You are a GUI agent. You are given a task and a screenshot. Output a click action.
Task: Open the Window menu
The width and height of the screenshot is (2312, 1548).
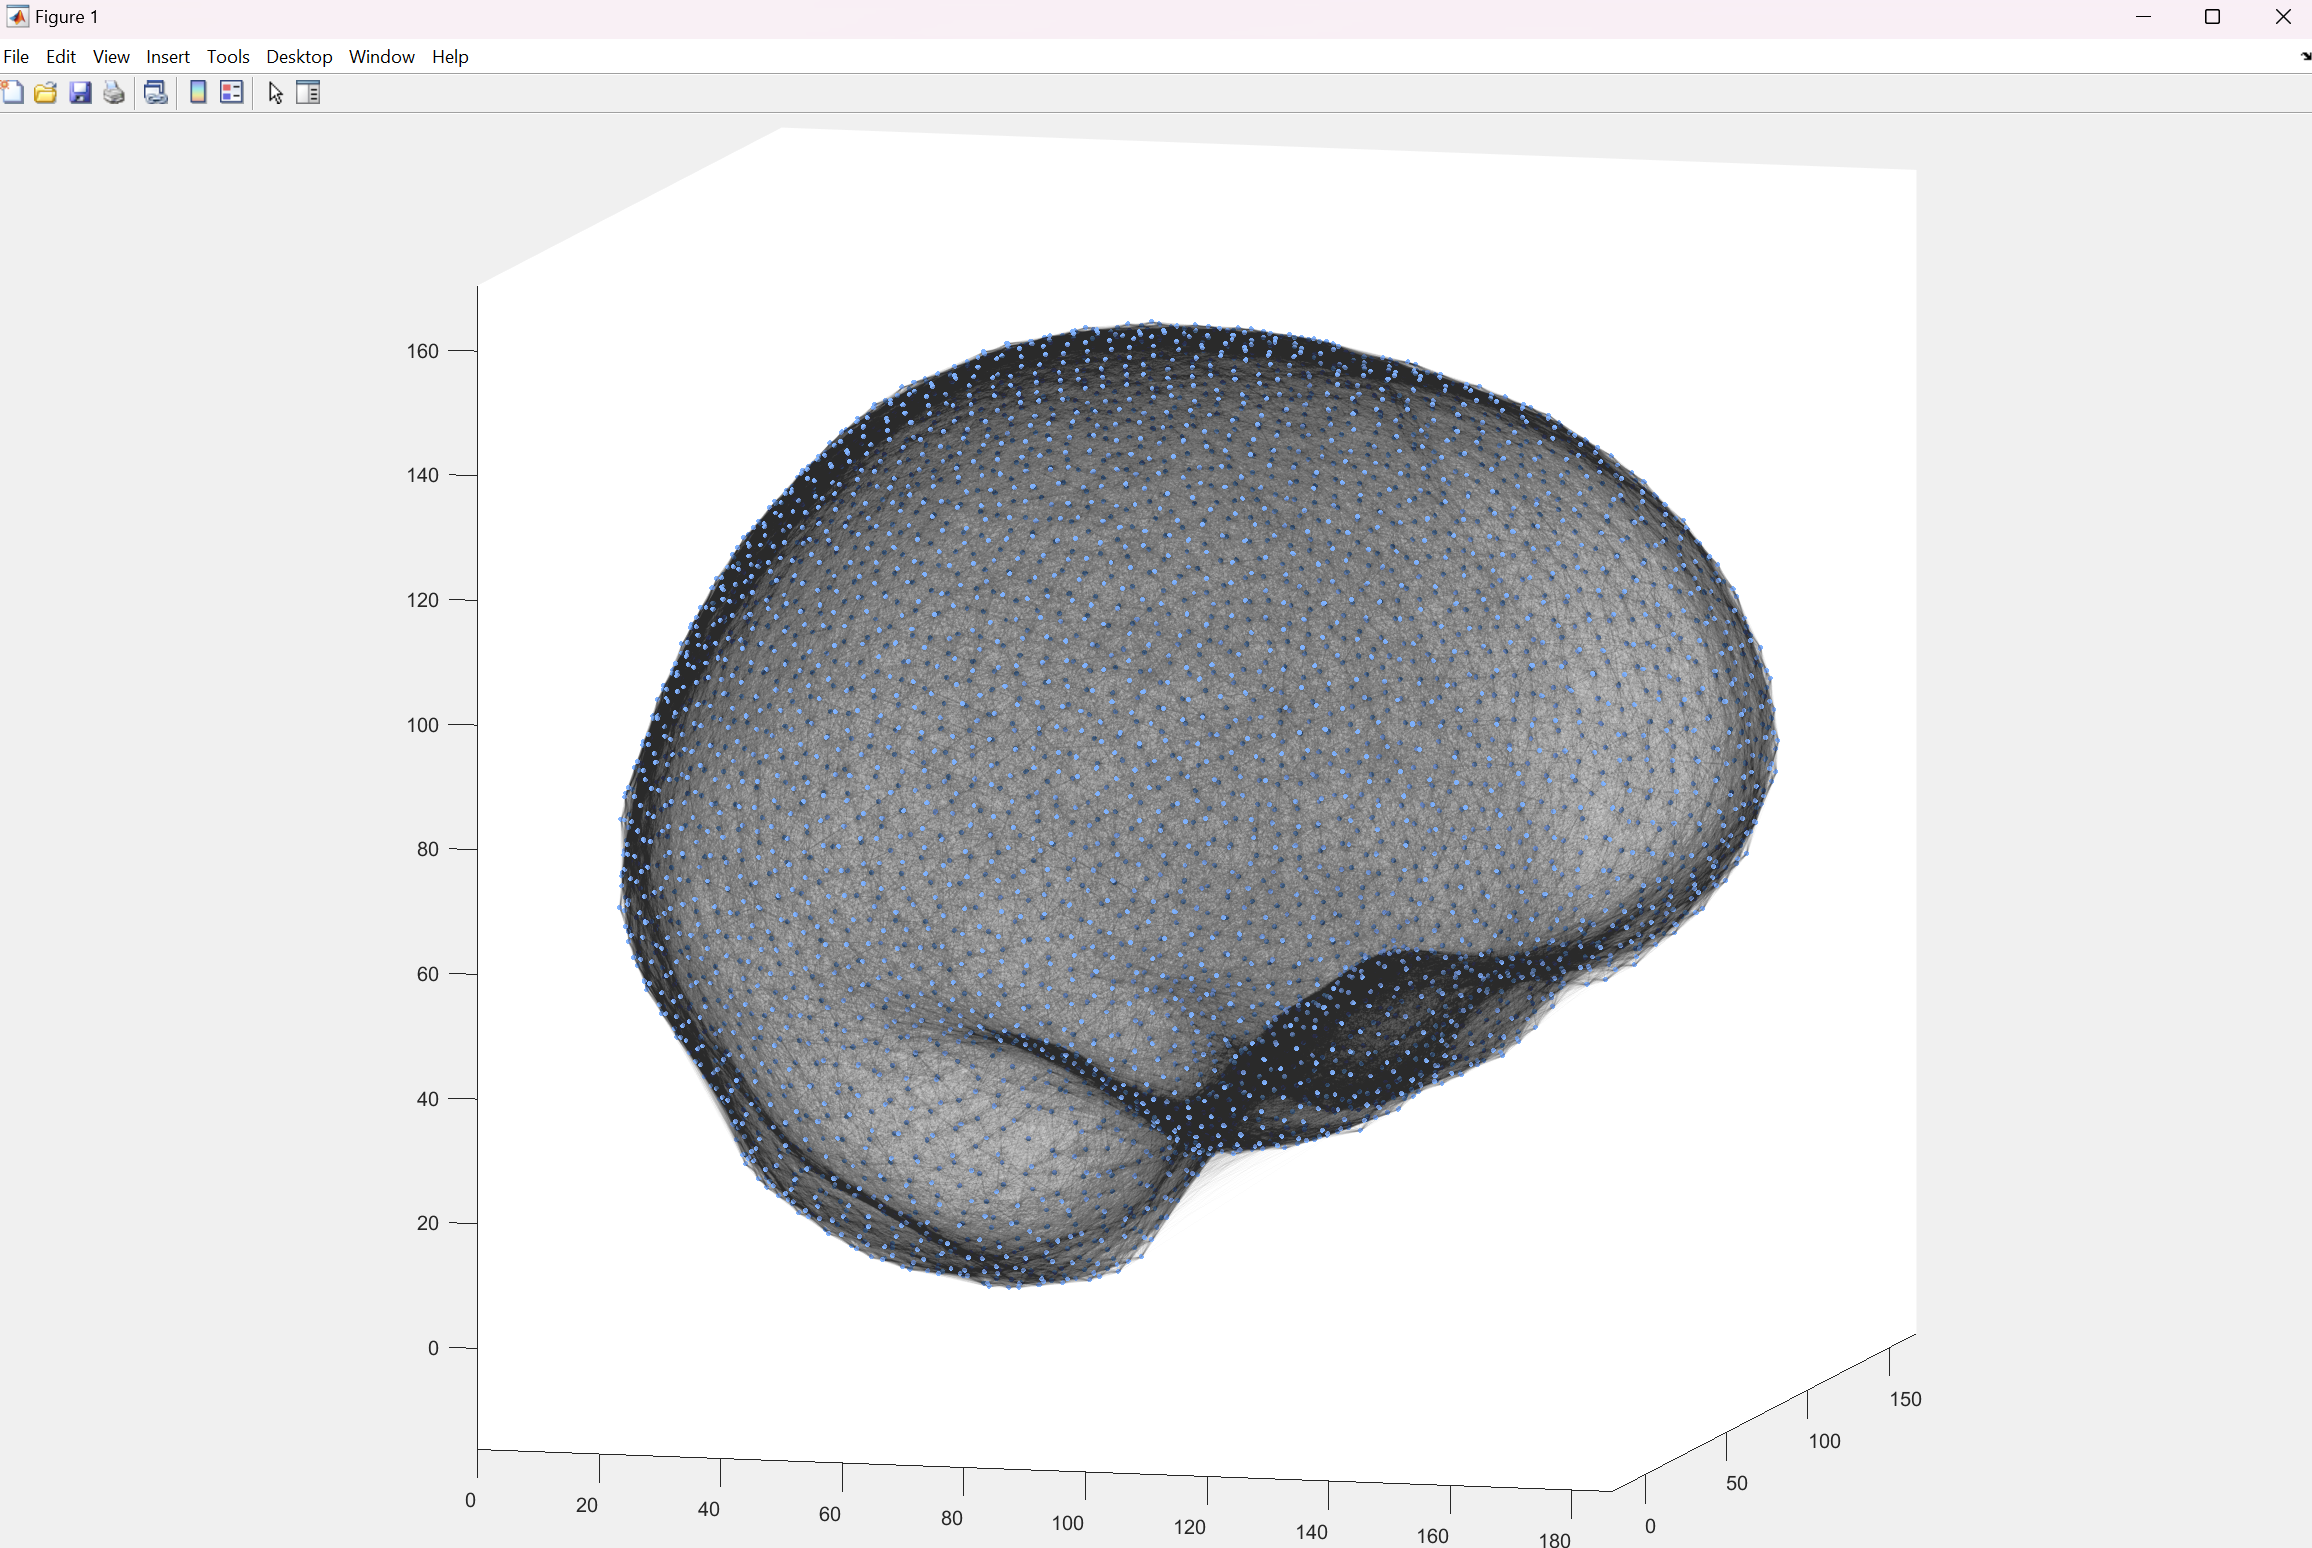pyautogui.click(x=381, y=57)
